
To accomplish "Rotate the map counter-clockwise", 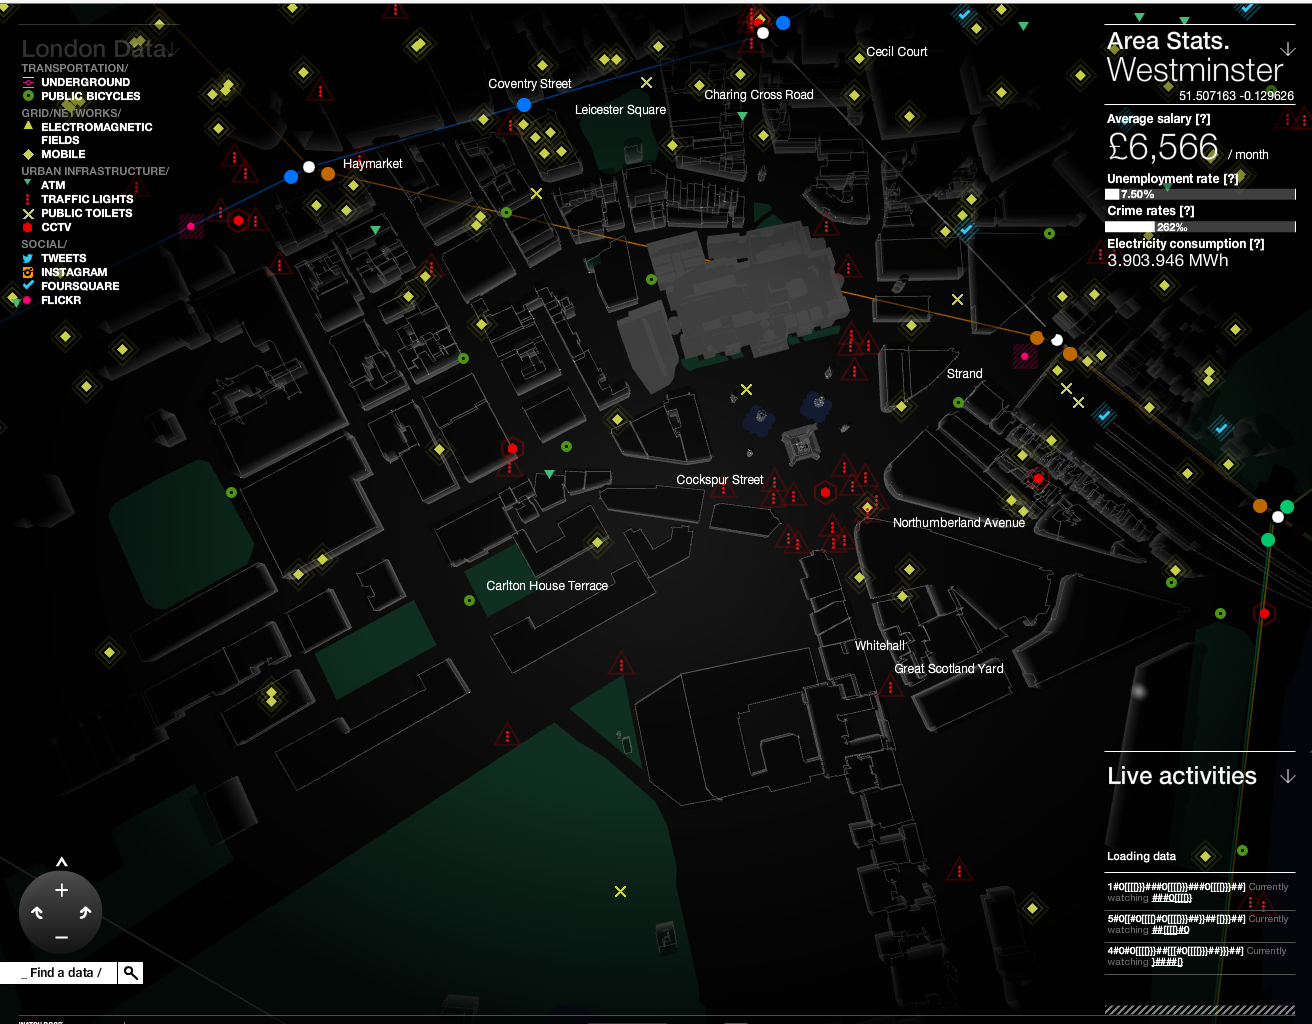I will (x=38, y=912).
